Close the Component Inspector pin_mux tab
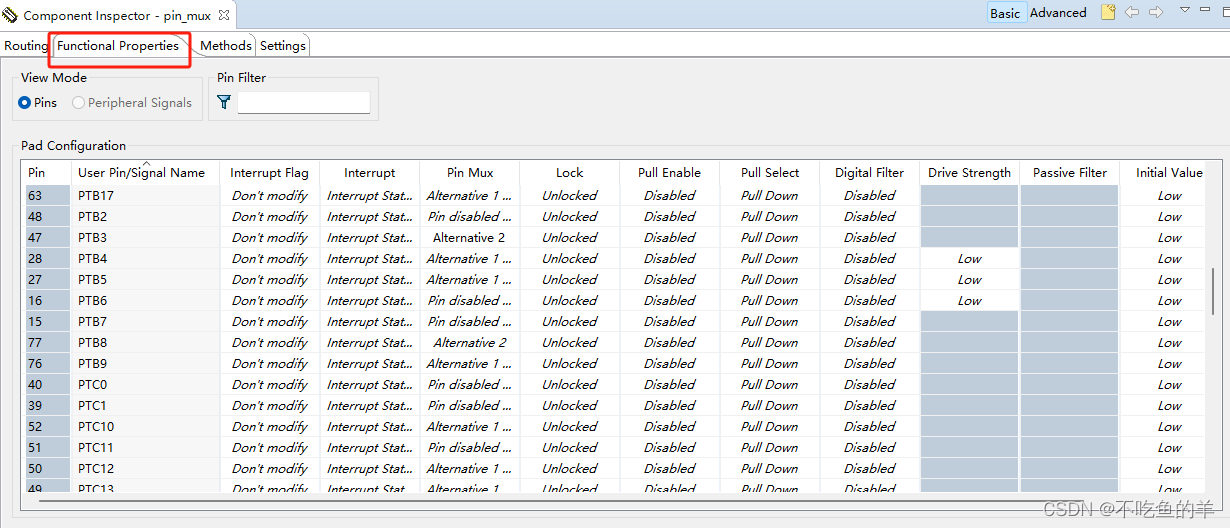Image resolution: width=1230 pixels, height=528 pixels. click(x=223, y=16)
